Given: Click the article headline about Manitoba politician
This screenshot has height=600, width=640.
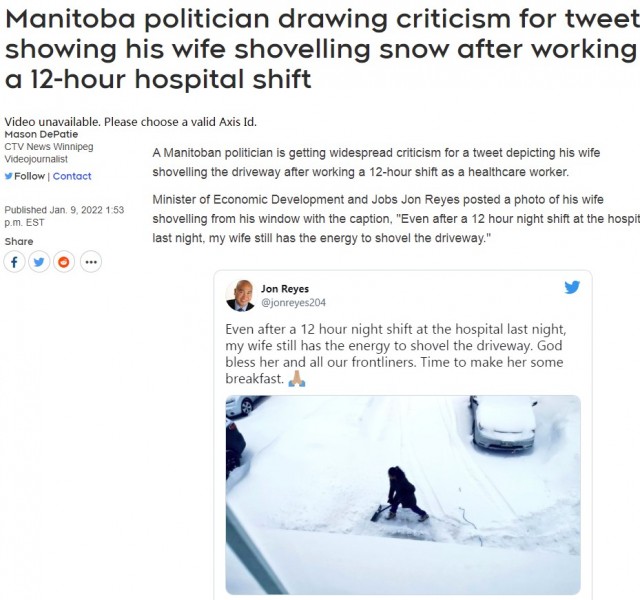Looking at the screenshot, I should (x=320, y=50).
